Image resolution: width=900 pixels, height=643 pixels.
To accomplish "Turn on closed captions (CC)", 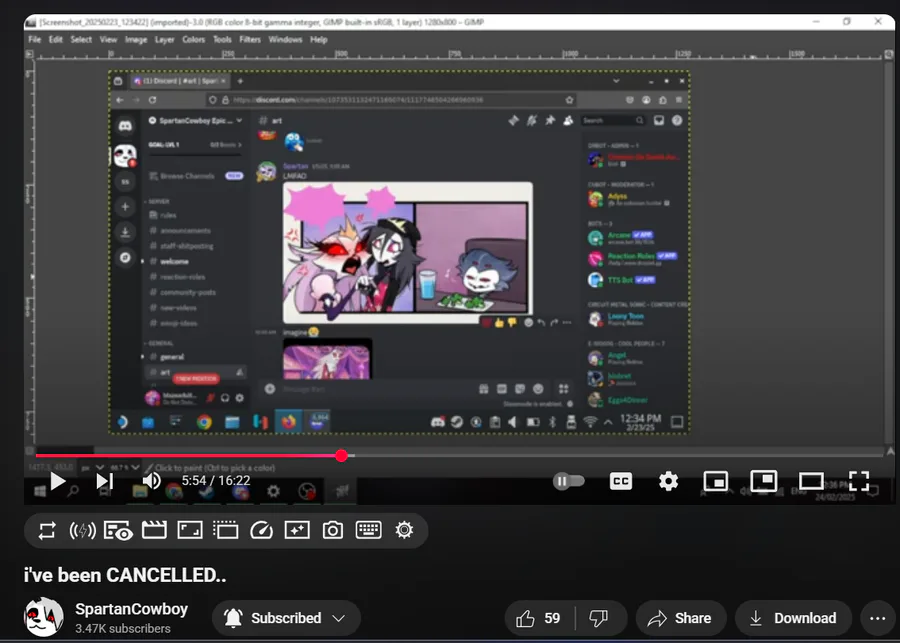I will coord(620,481).
